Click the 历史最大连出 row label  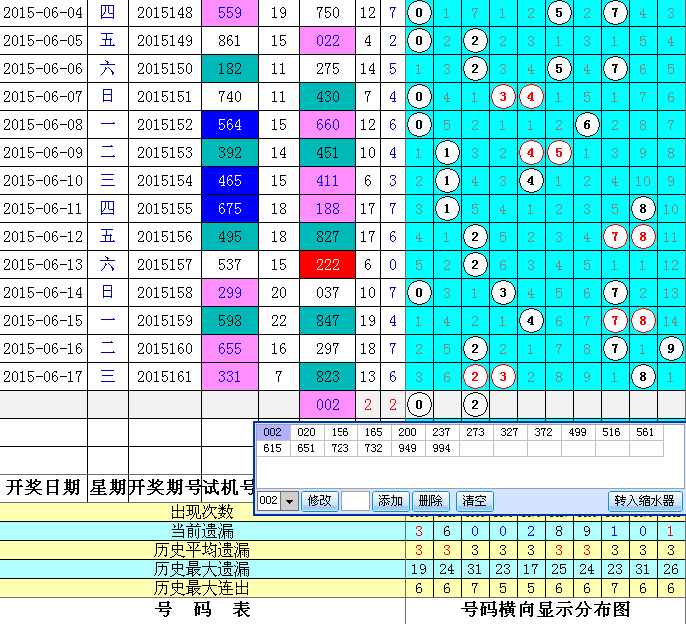tap(202, 588)
